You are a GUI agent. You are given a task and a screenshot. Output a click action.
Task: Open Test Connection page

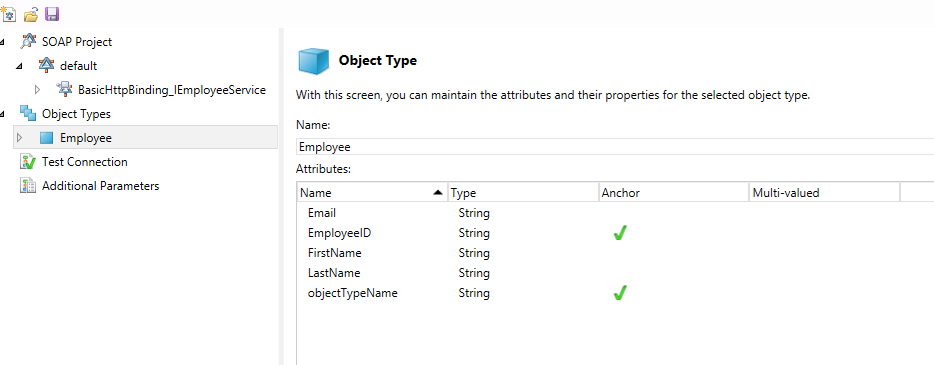(x=85, y=161)
